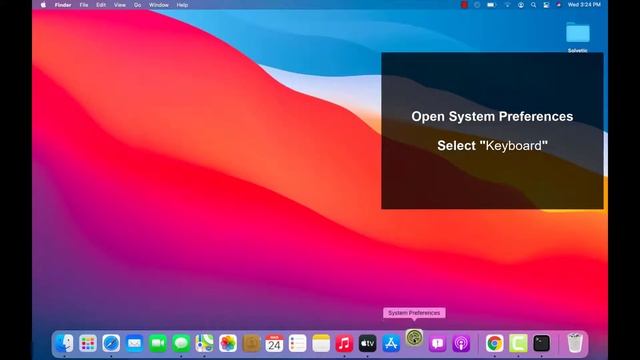Screen dimensions: 640x360
Task: Launch Safari from the Dock
Action: click(x=111, y=343)
